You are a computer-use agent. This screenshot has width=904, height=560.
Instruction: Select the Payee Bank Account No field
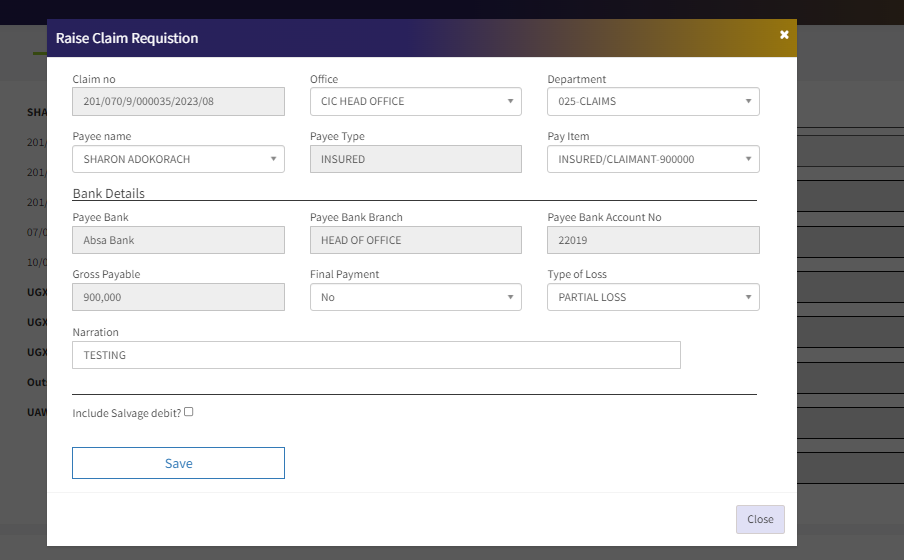point(652,240)
